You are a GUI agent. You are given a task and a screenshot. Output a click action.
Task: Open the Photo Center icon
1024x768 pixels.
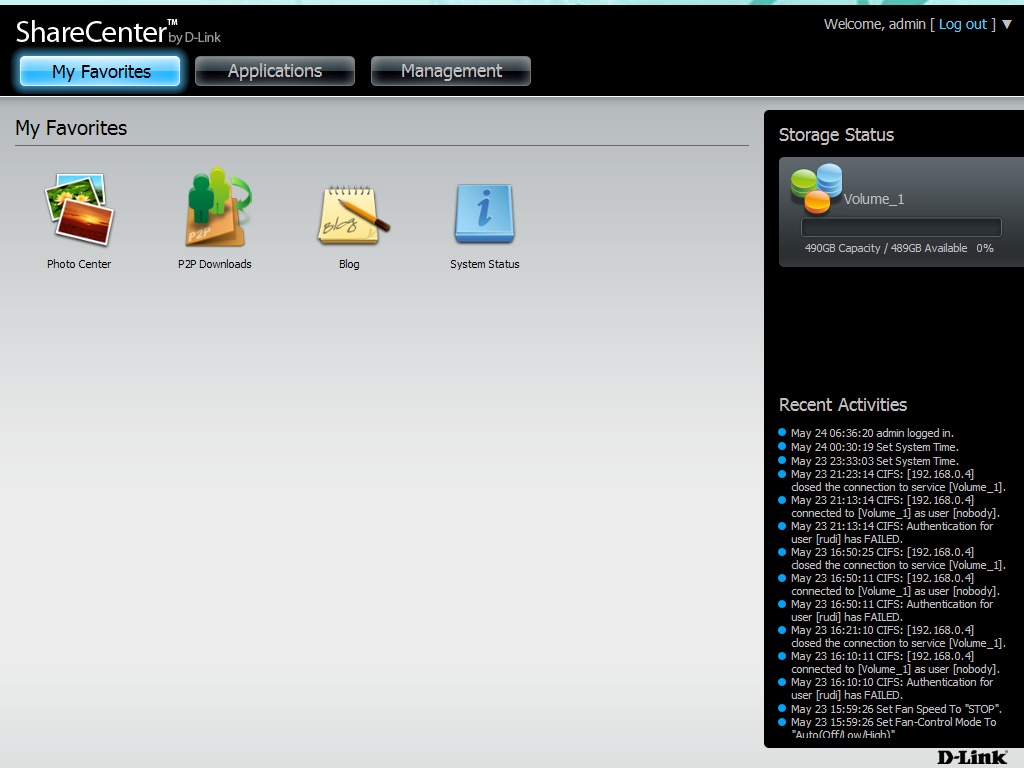tap(79, 209)
